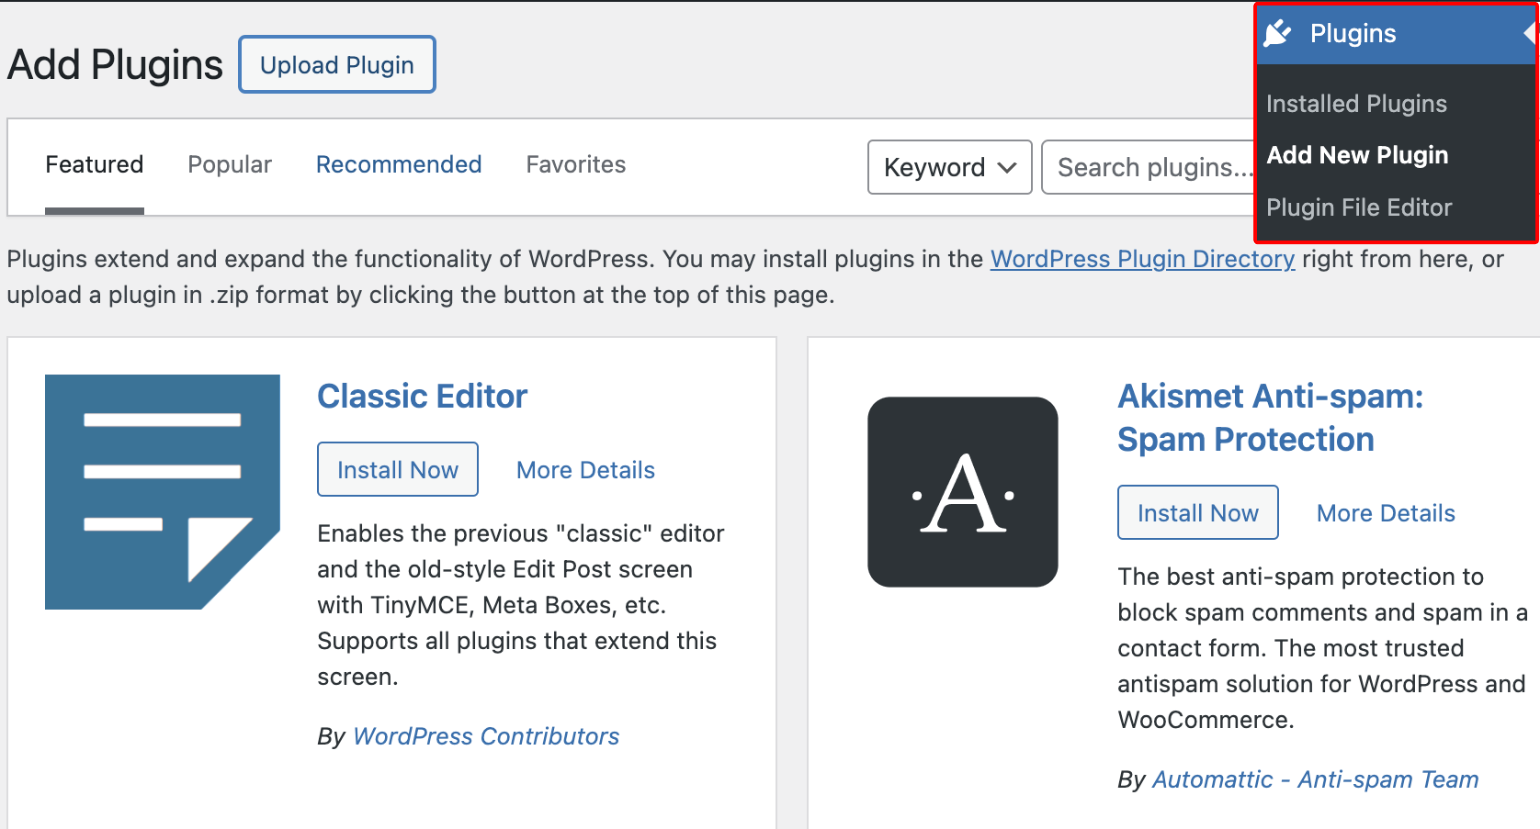Image resolution: width=1540 pixels, height=829 pixels.
Task: Switch to the Favorites tab
Action: 576,164
